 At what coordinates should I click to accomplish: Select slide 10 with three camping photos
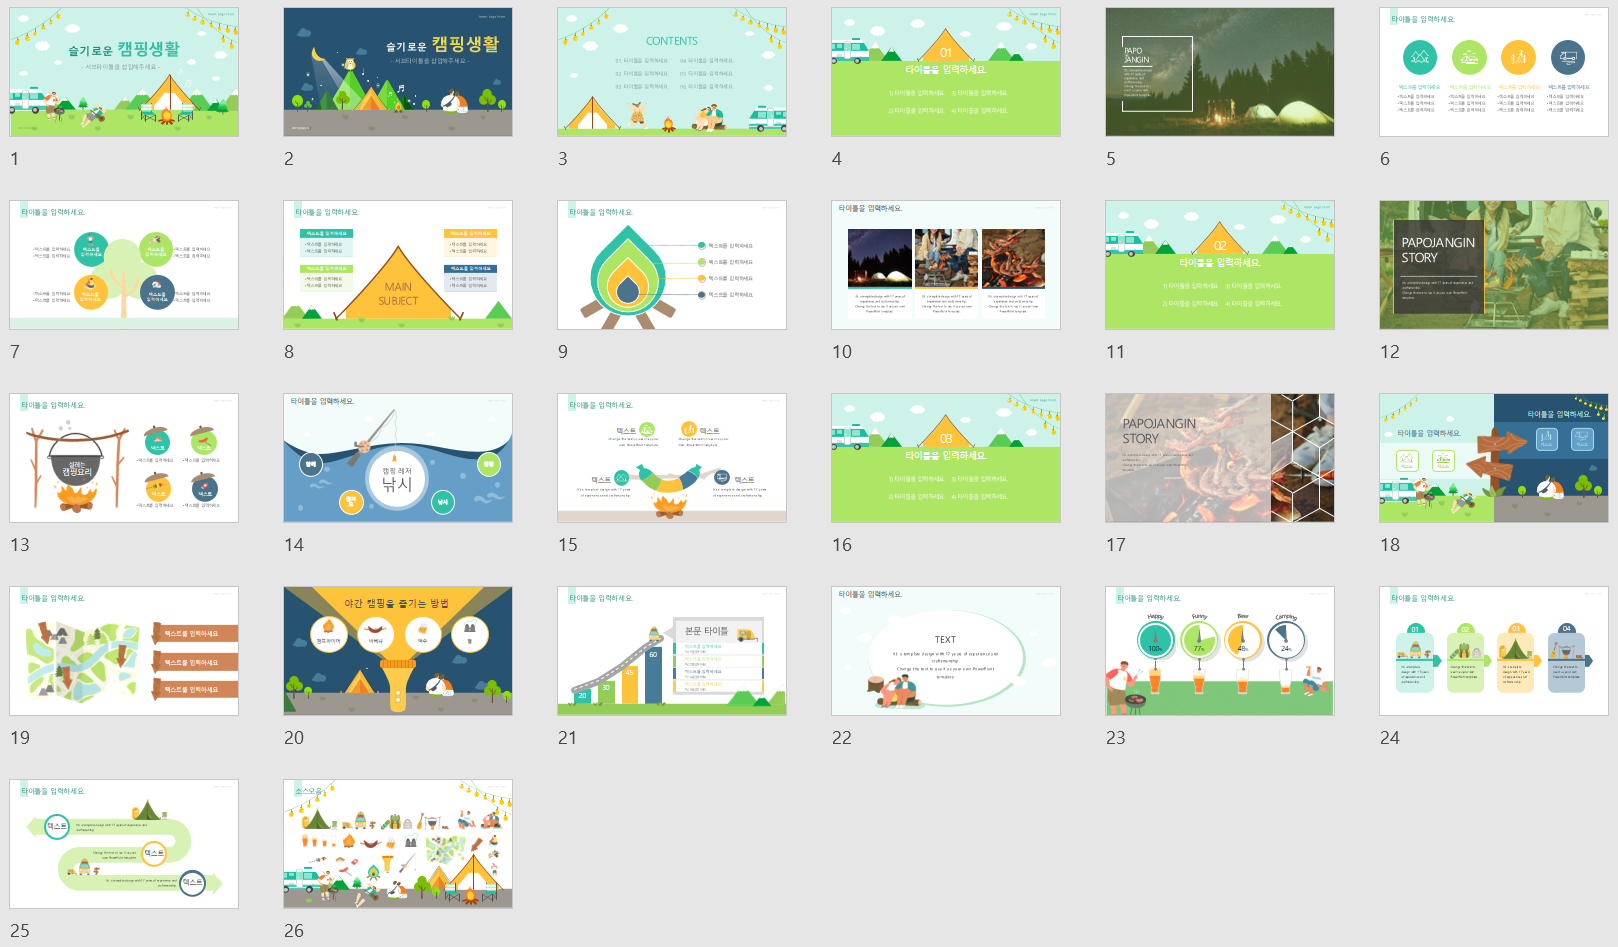pos(946,265)
